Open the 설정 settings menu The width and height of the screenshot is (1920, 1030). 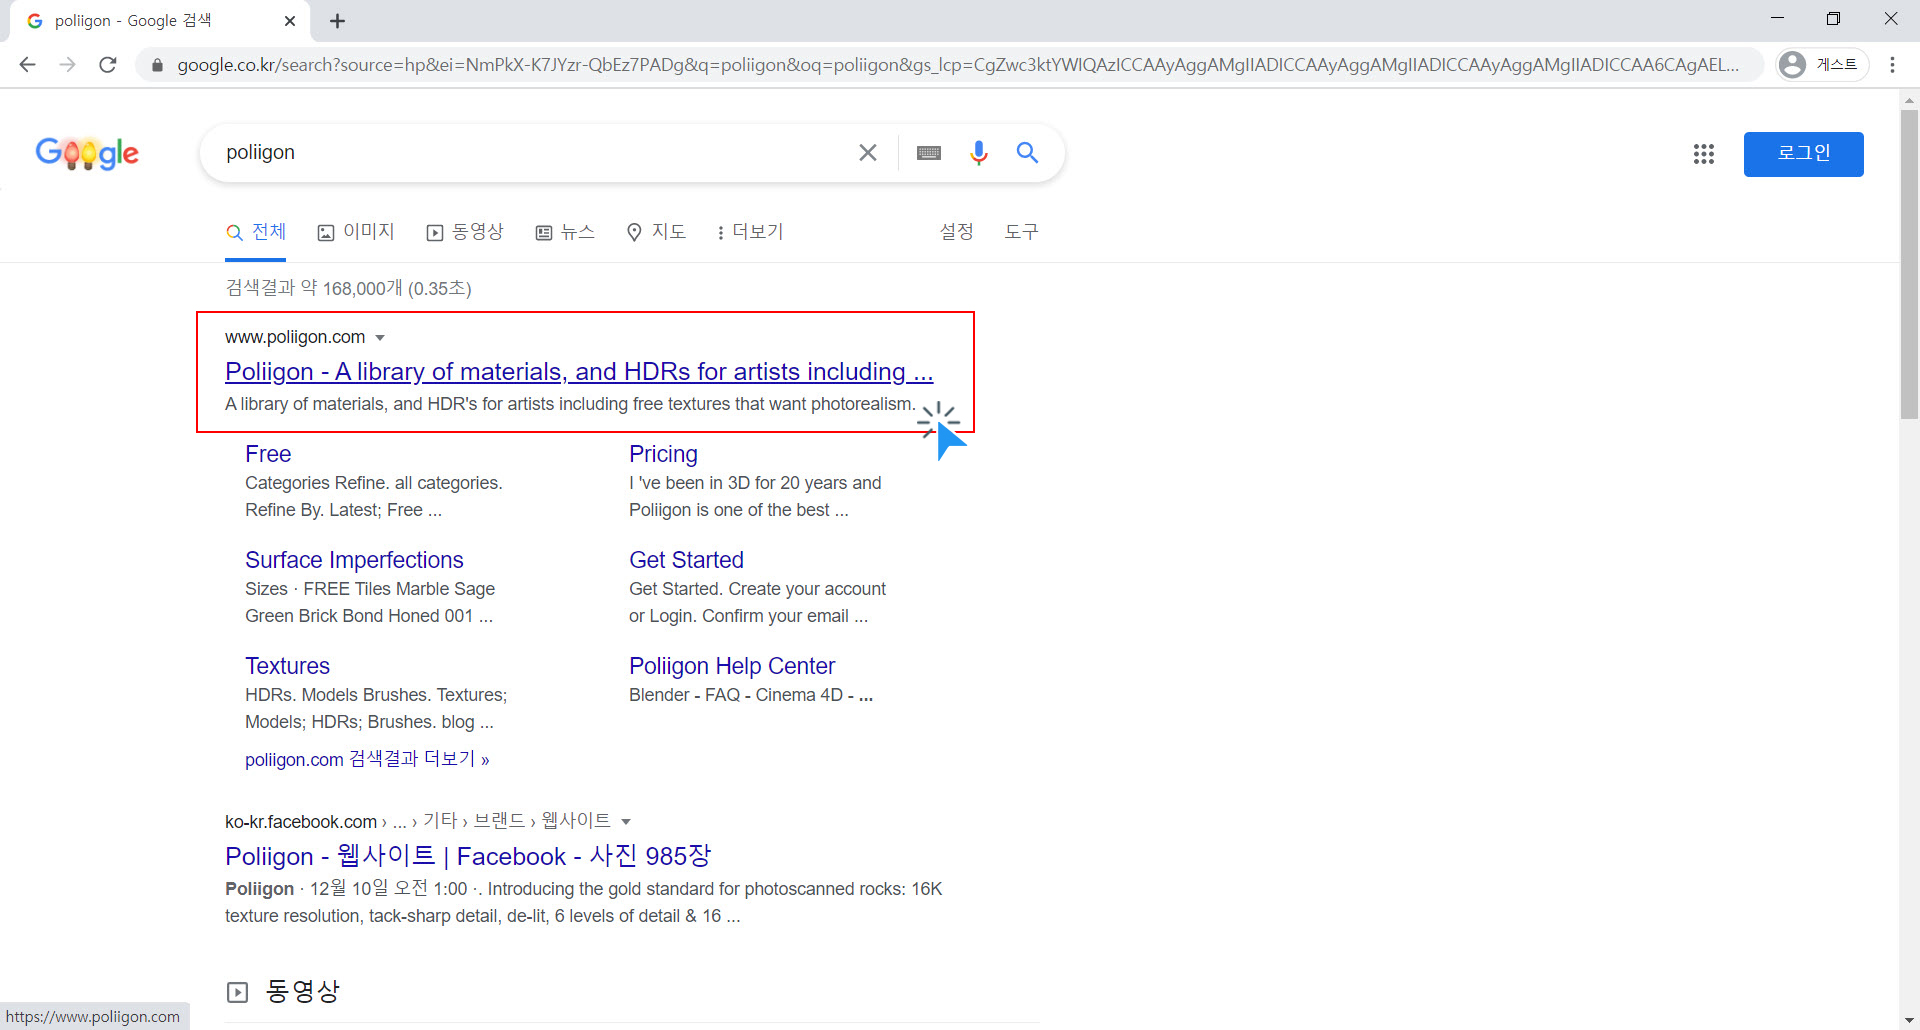coord(956,232)
